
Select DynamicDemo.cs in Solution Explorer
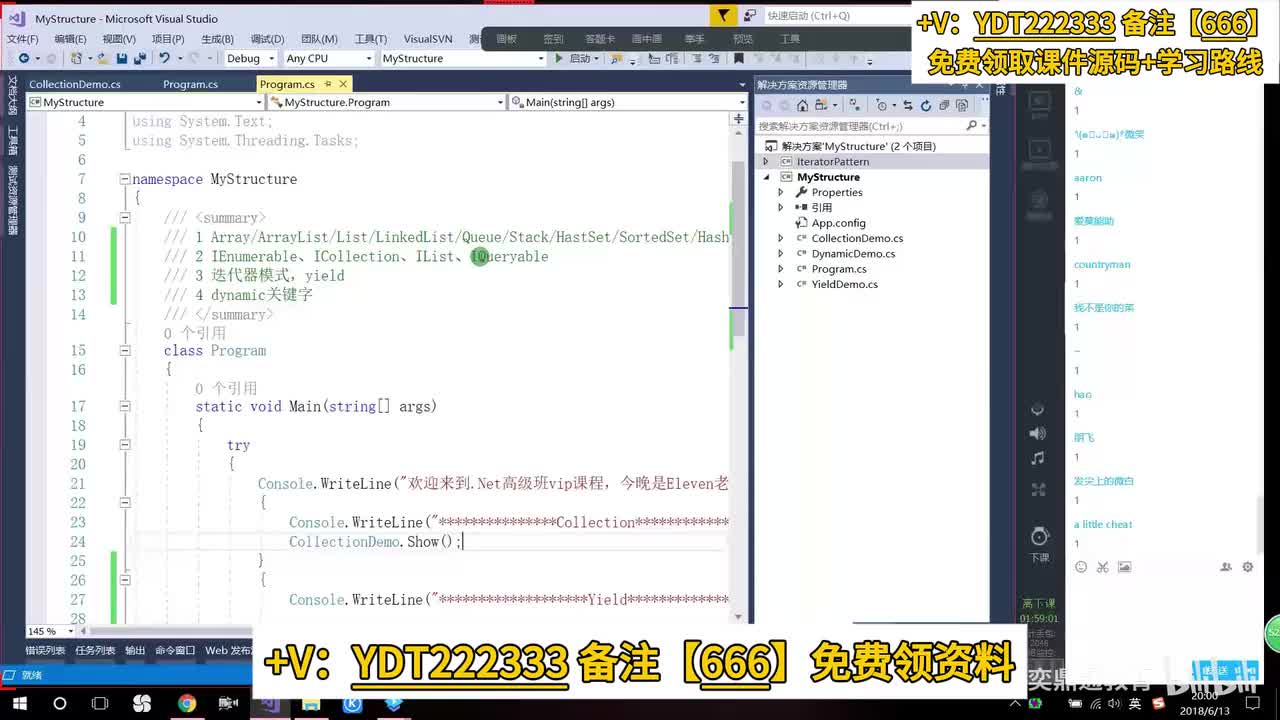(853, 253)
